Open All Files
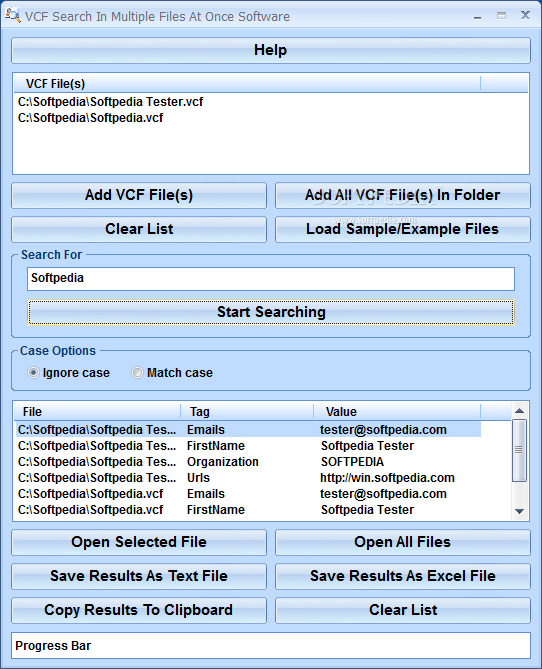 click(402, 542)
